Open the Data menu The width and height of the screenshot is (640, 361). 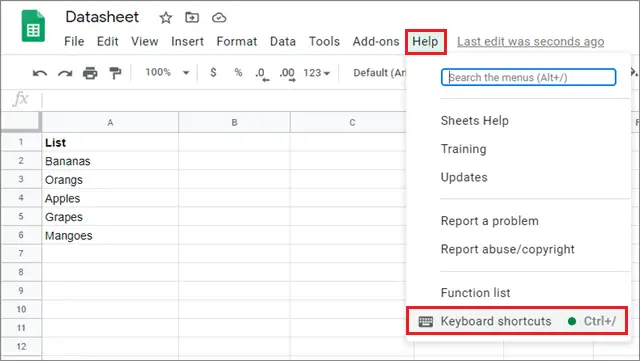pyautogui.click(x=283, y=41)
